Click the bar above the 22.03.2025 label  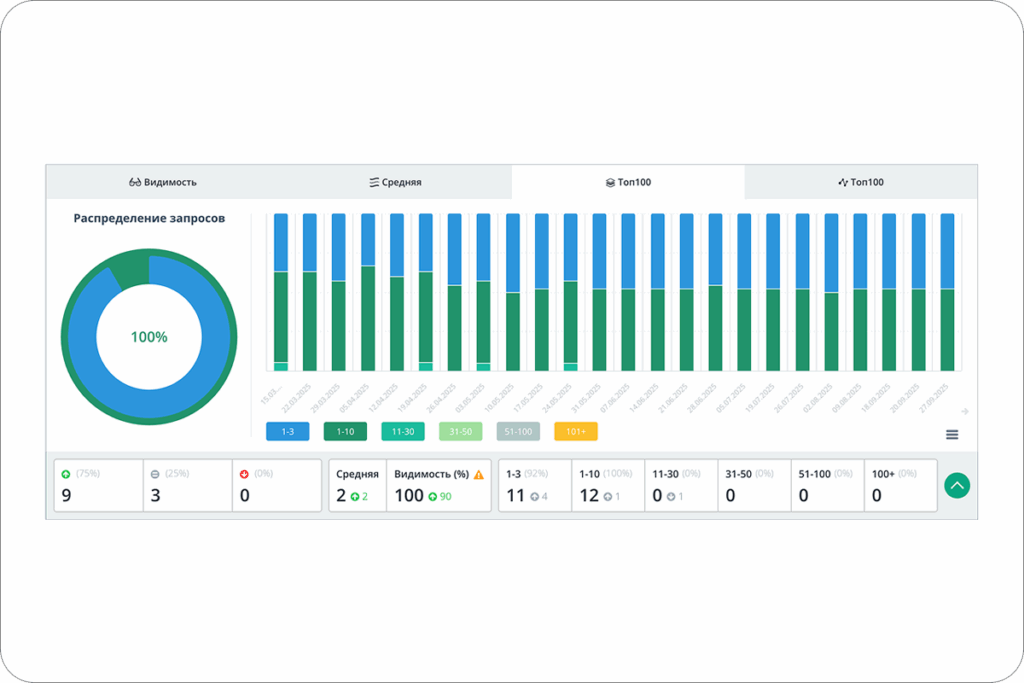310,292
